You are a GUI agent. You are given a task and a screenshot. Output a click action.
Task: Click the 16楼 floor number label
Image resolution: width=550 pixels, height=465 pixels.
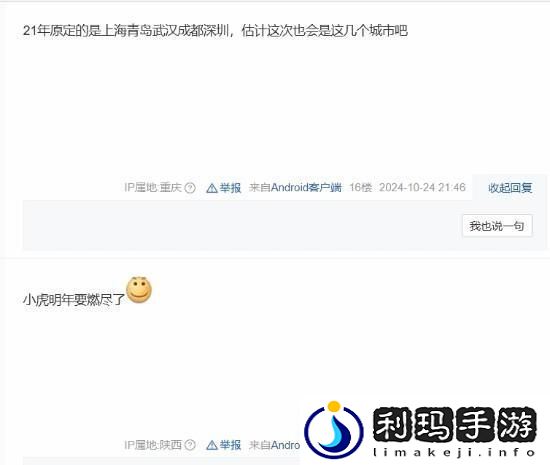[x=361, y=188]
